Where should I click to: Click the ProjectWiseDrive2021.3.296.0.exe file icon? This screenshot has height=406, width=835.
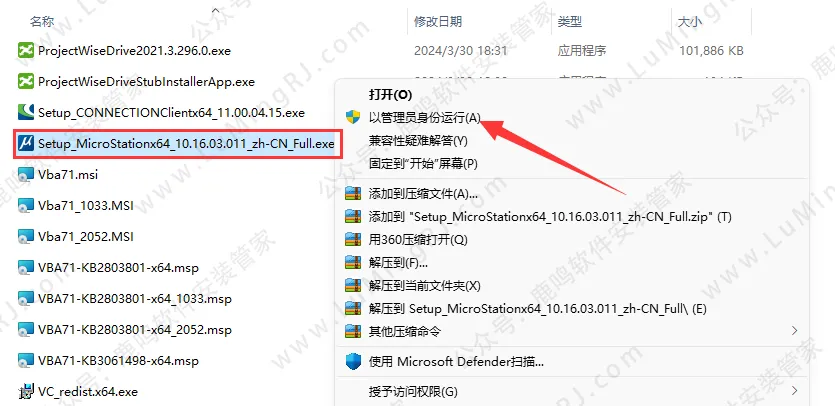point(25,51)
